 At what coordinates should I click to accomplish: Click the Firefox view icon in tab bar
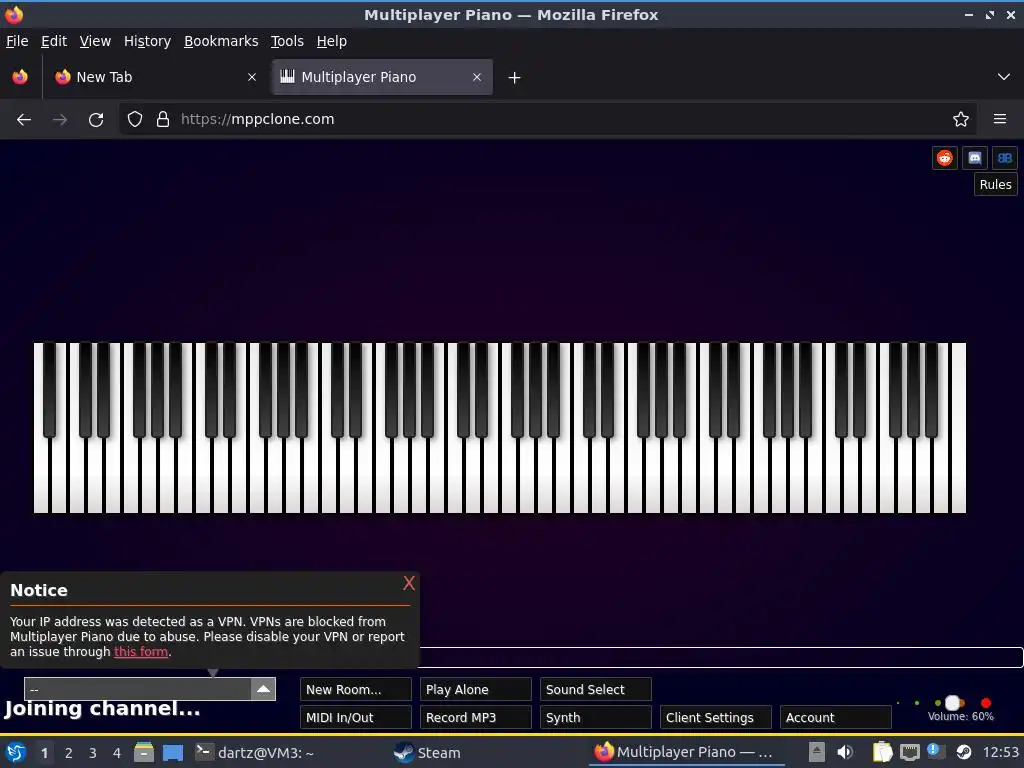(20, 77)
